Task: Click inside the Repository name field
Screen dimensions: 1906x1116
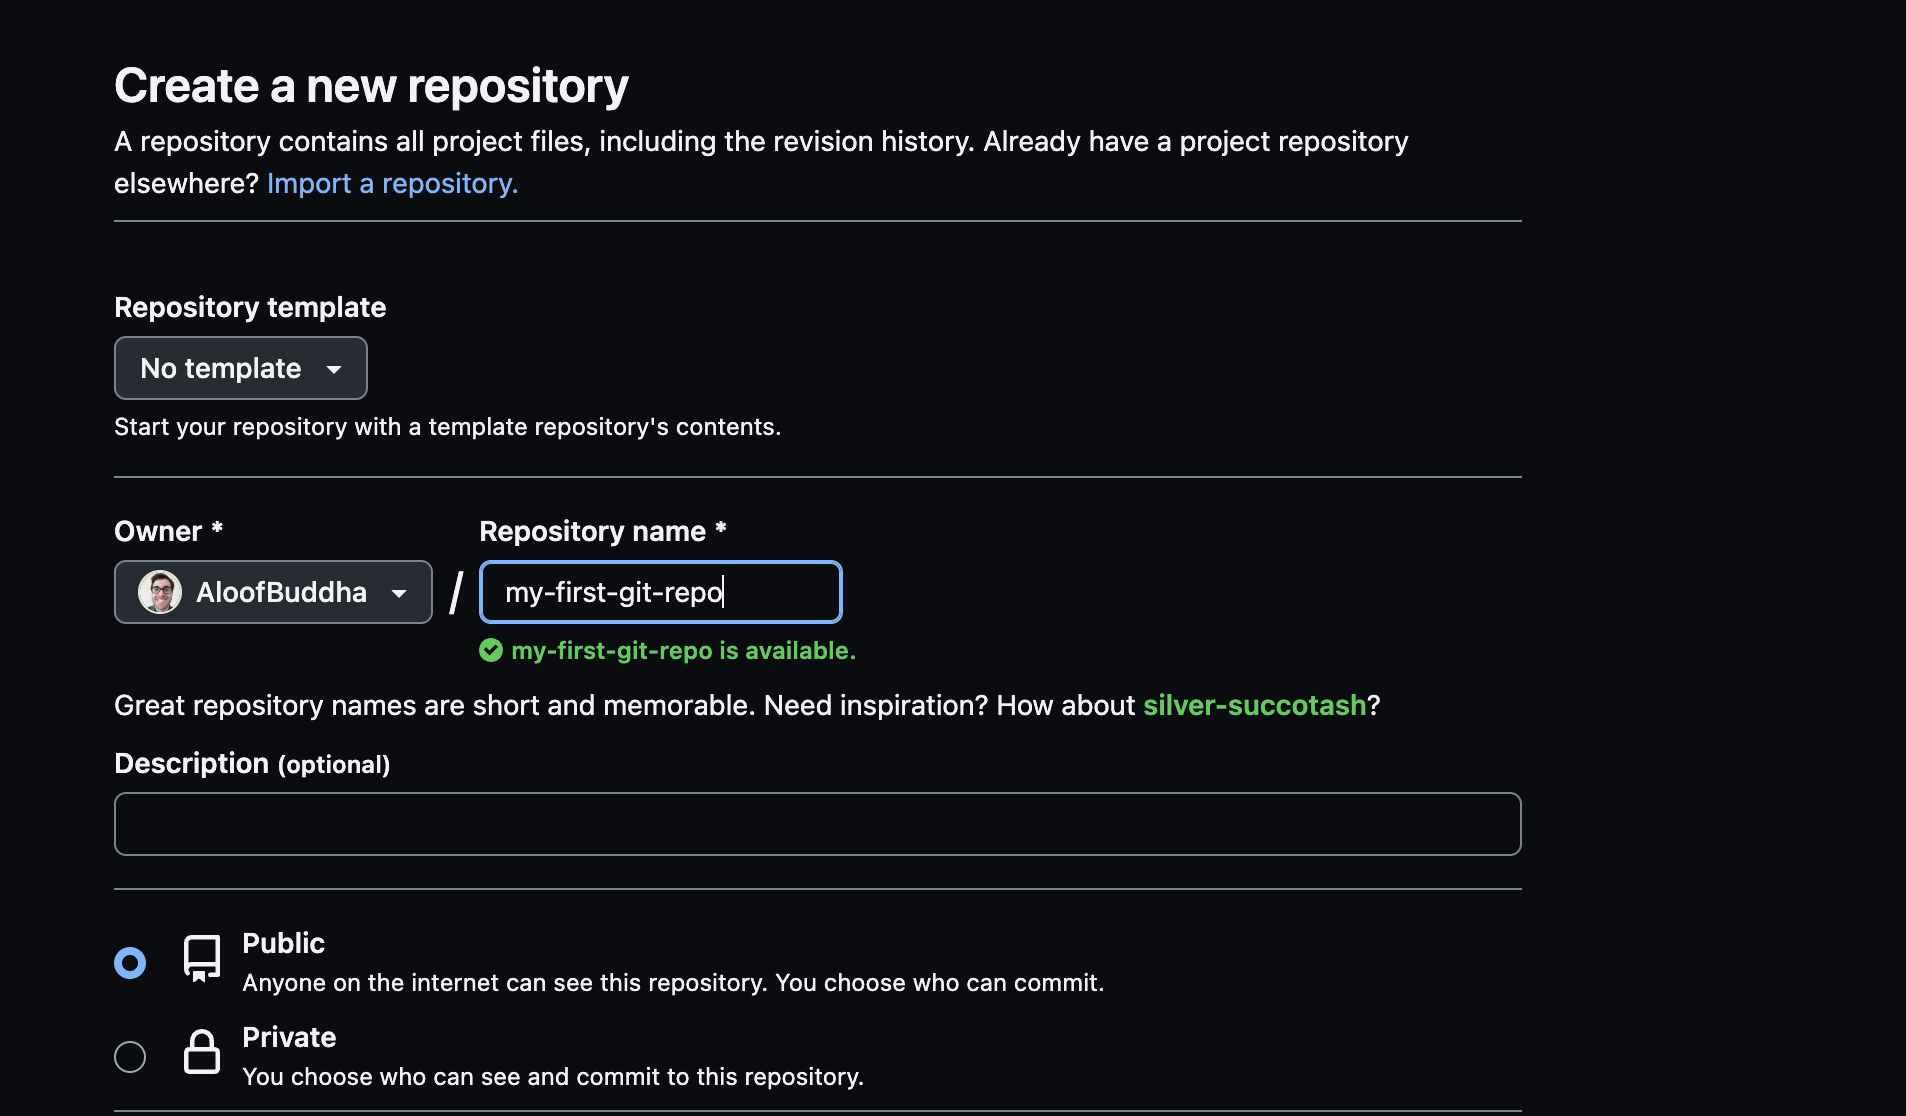Action: tap(660, 592)
